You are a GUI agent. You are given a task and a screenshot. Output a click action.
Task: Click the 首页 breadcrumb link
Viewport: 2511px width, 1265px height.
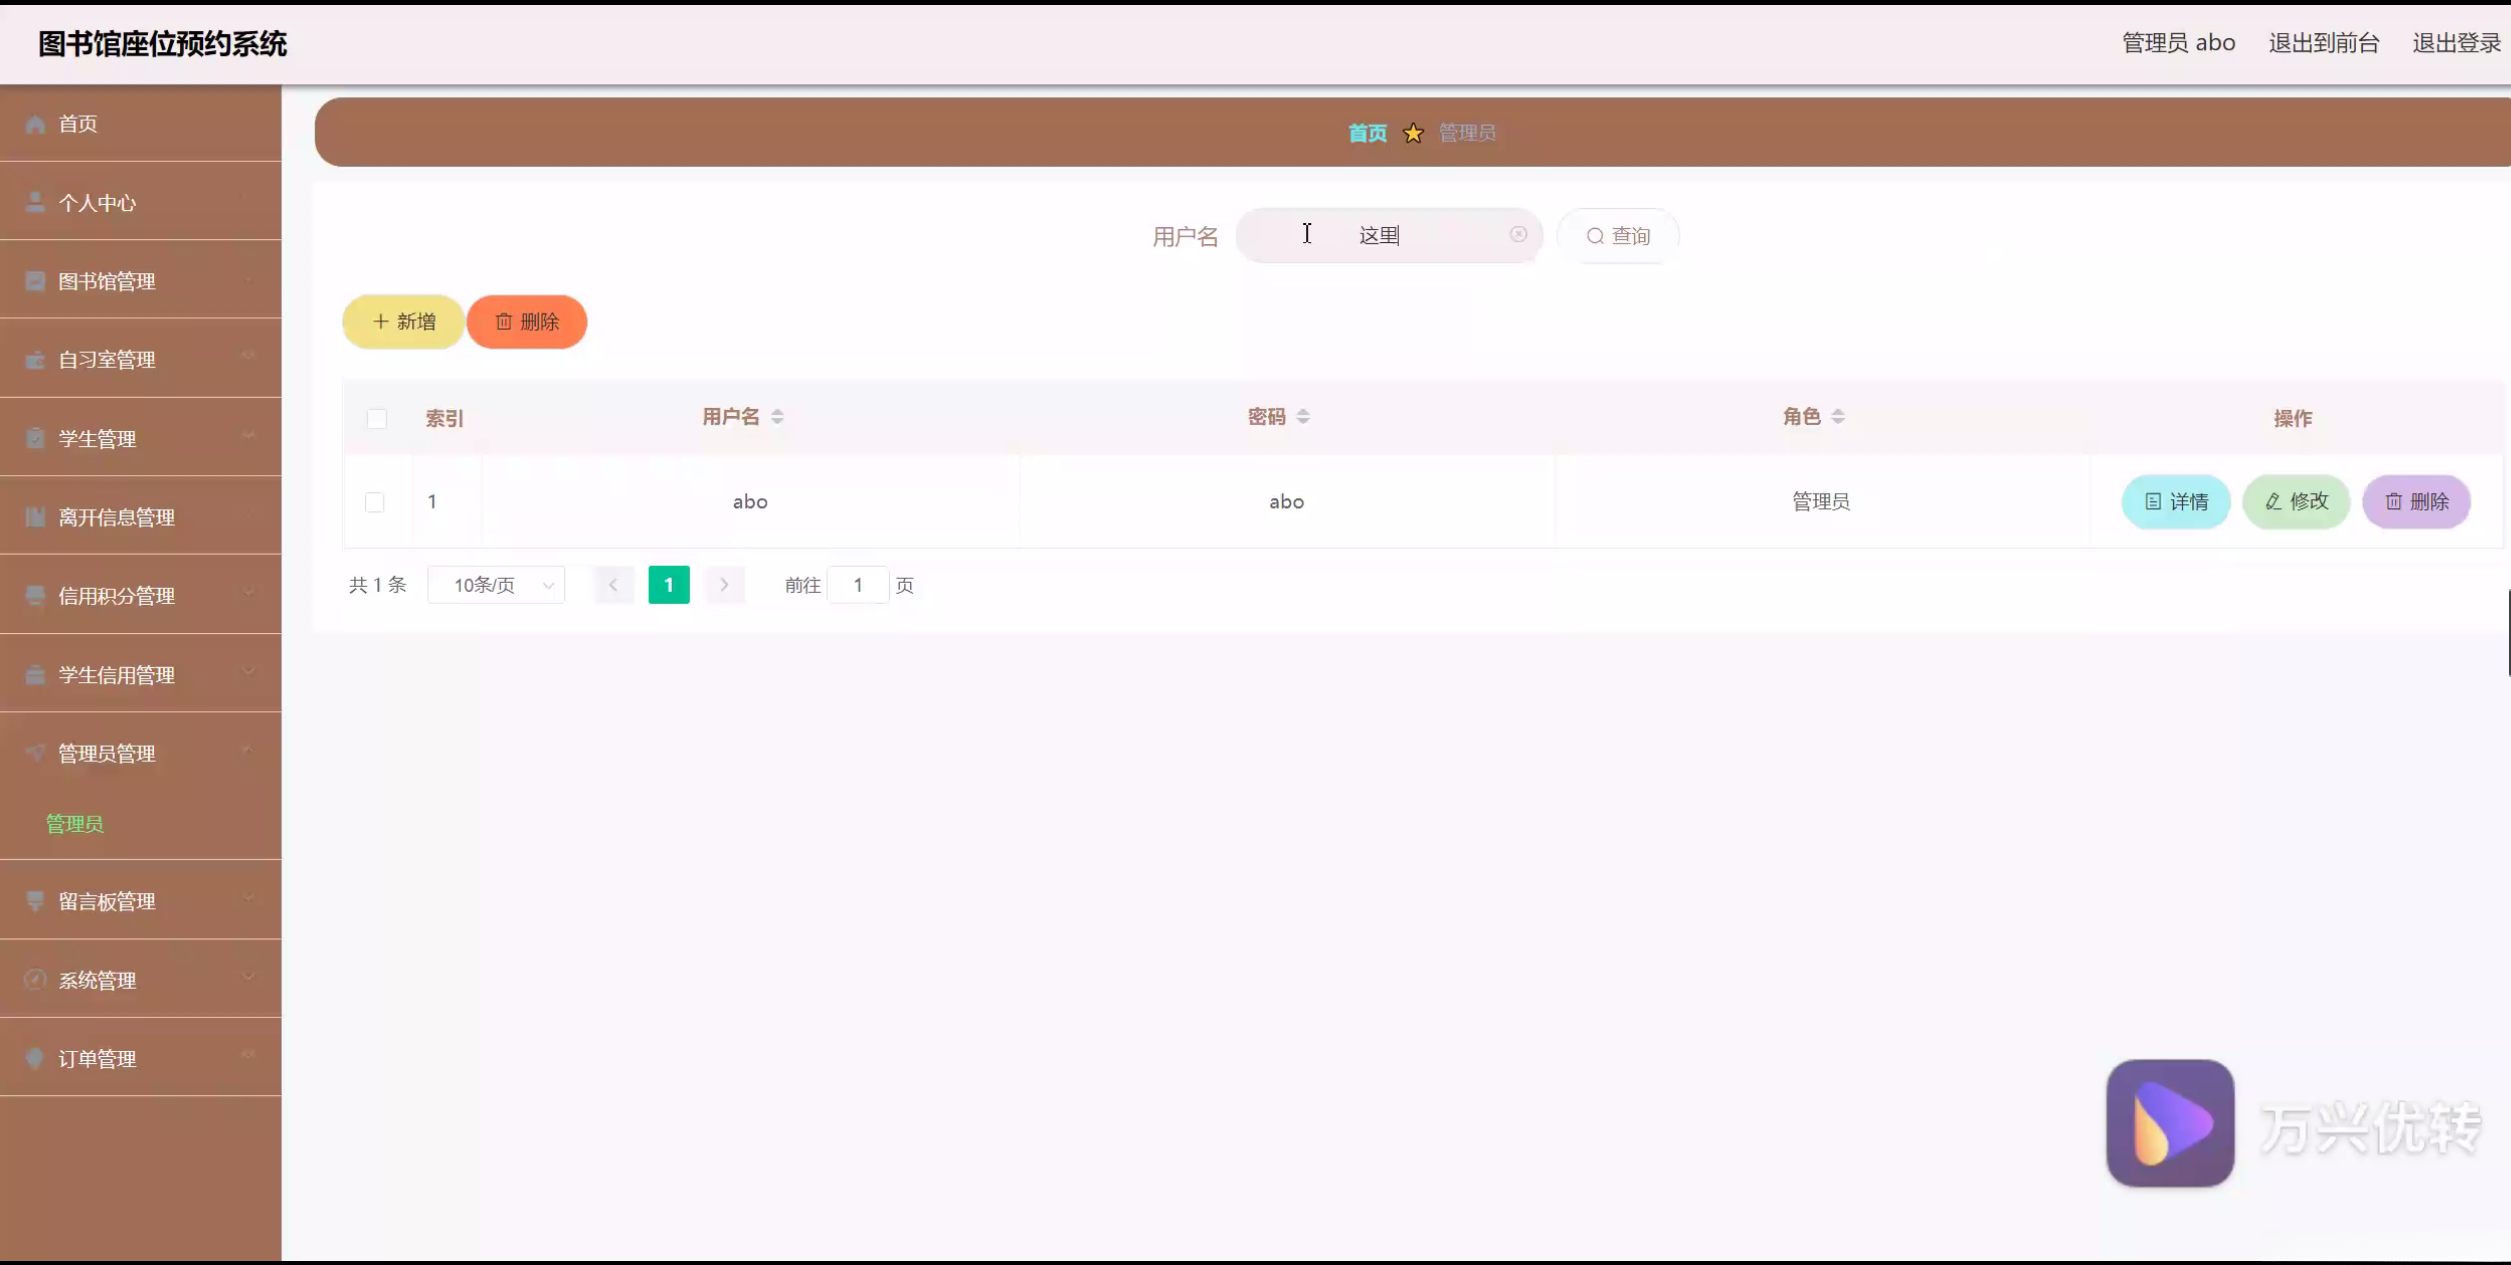(1367, 133)
